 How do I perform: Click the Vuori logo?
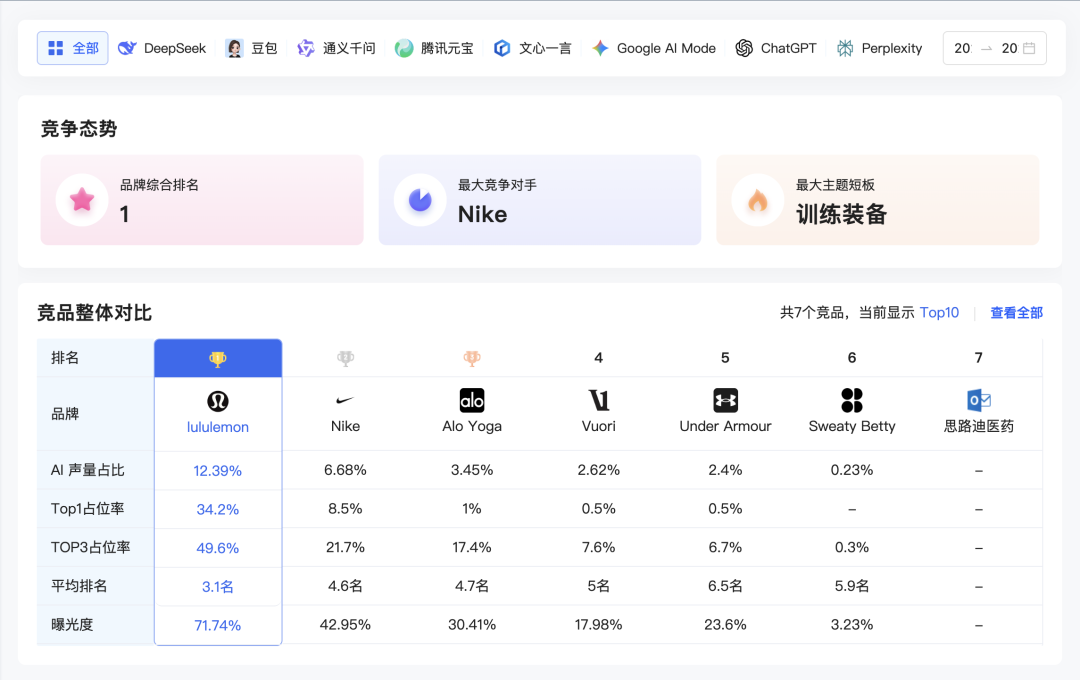599,400
